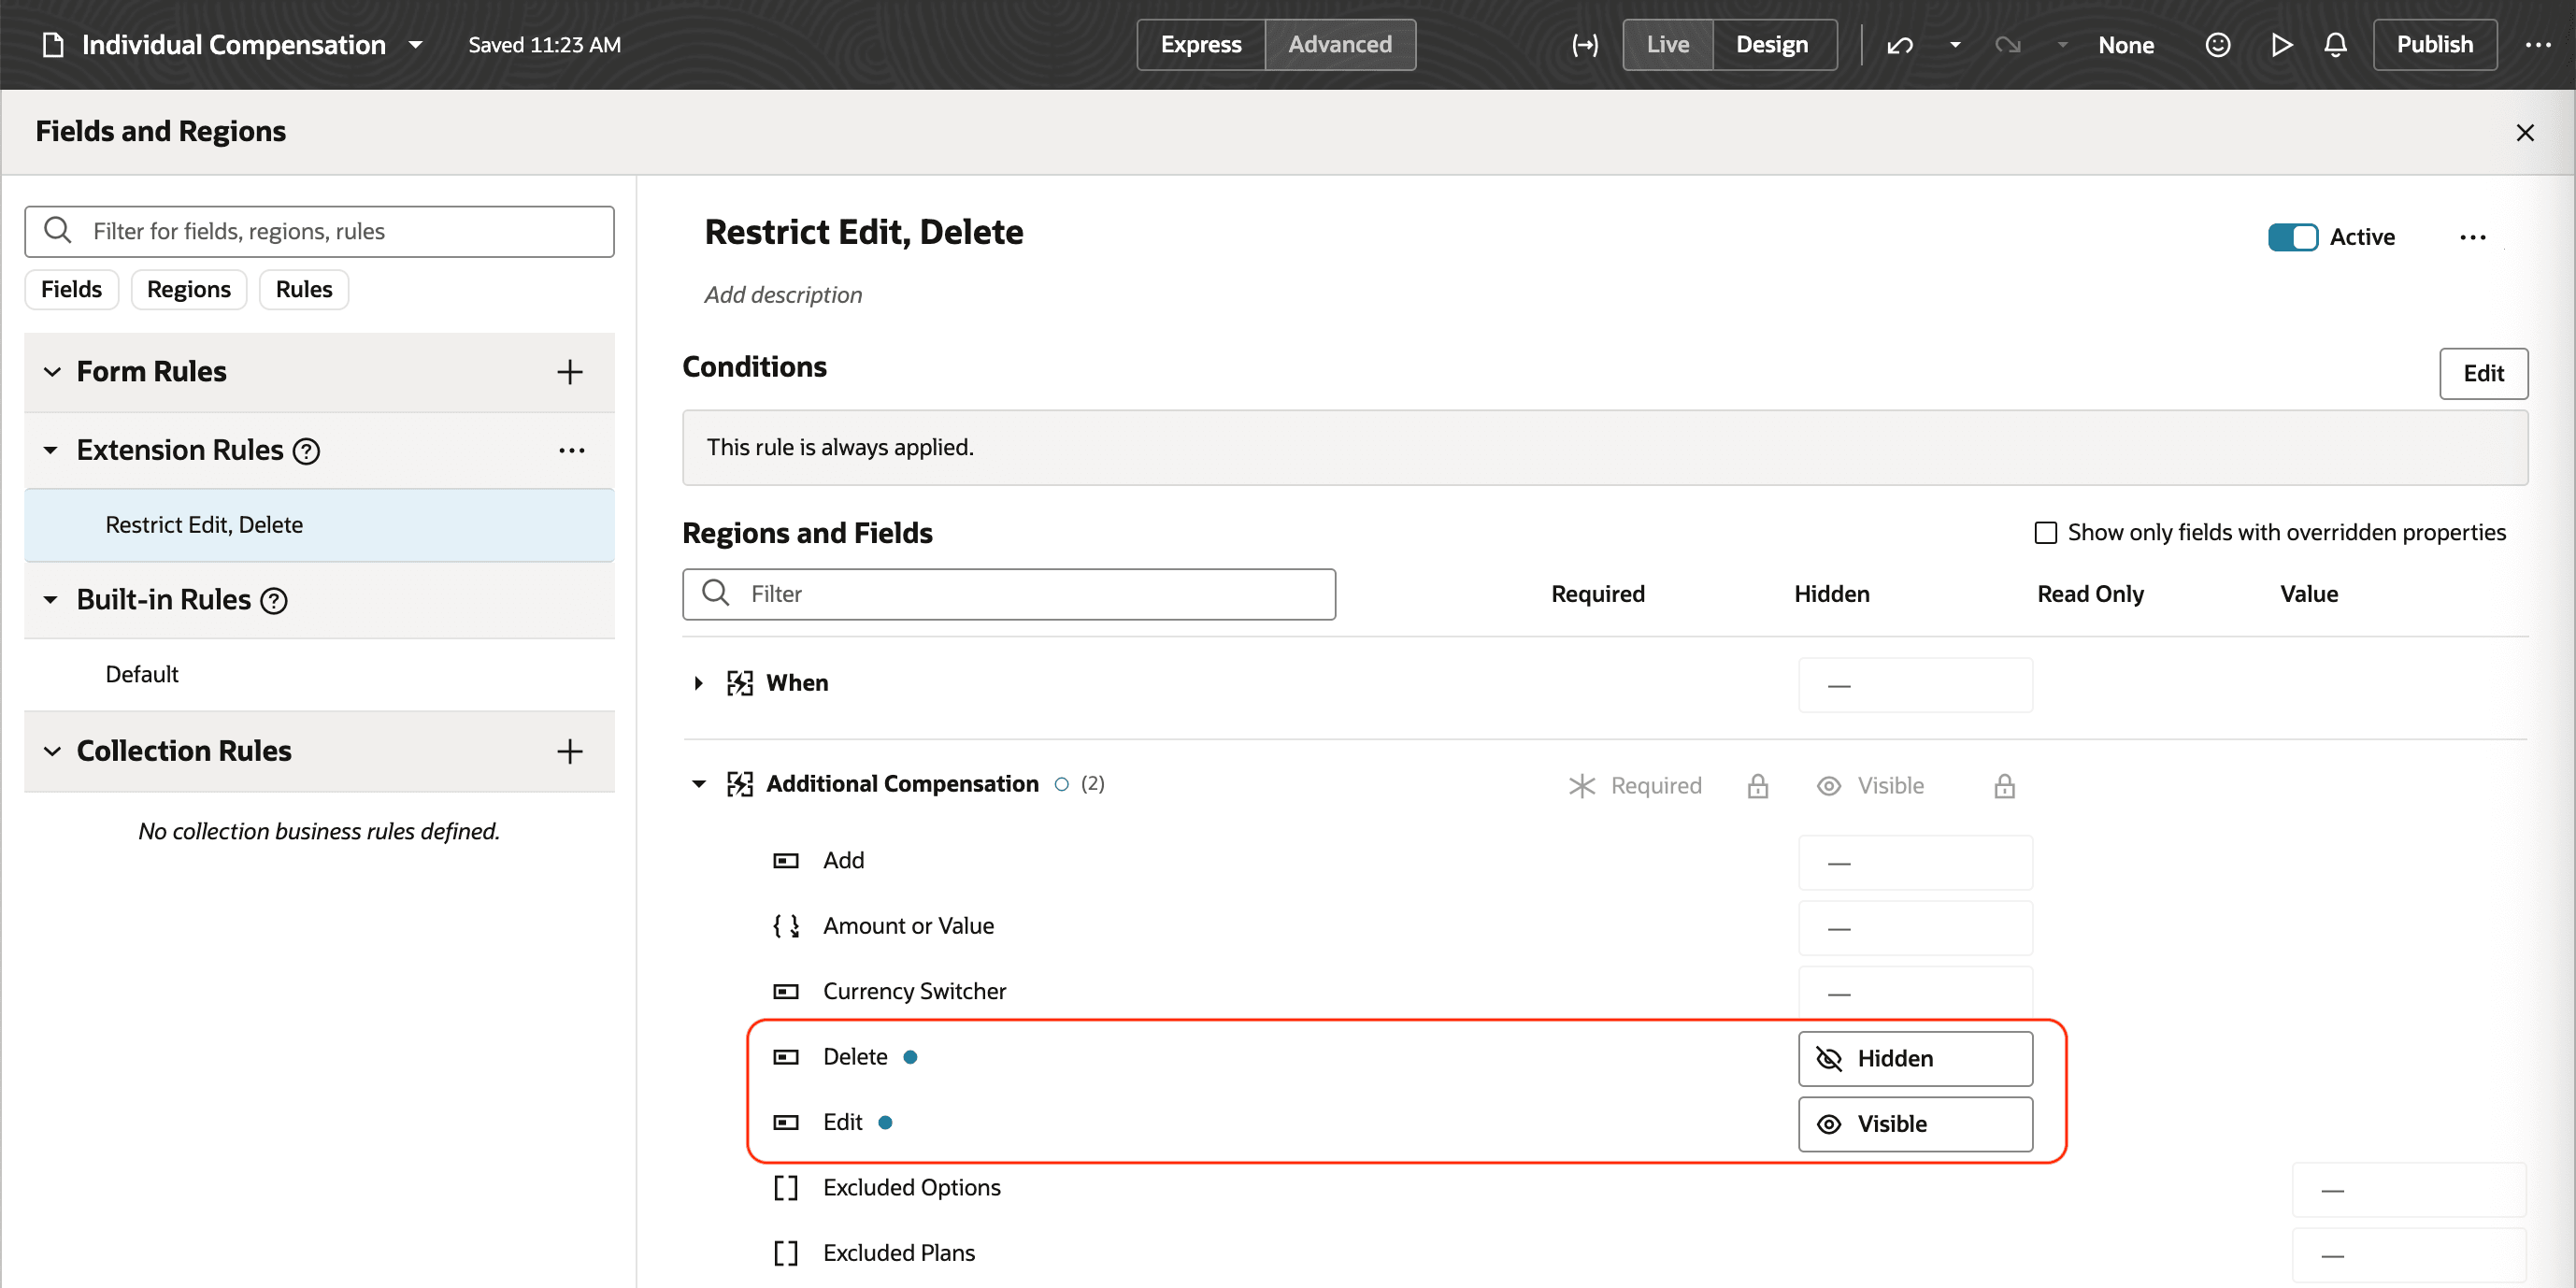
Task: Enable Show only fields with overridden properties
Action: tap(2046, 533)
